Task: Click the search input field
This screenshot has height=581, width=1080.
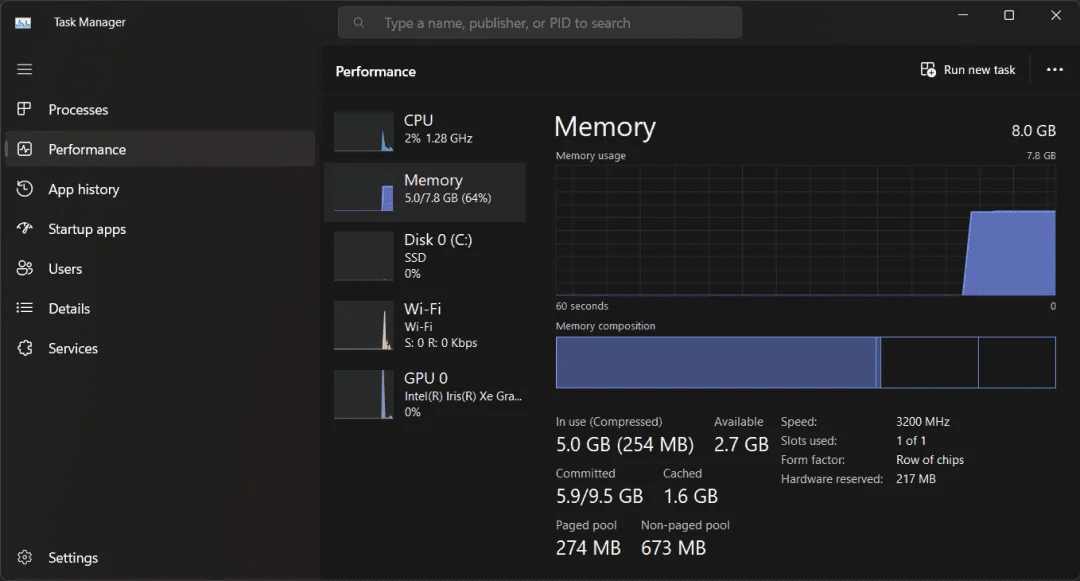Action: pyautogui.click(x=539, y=23)
